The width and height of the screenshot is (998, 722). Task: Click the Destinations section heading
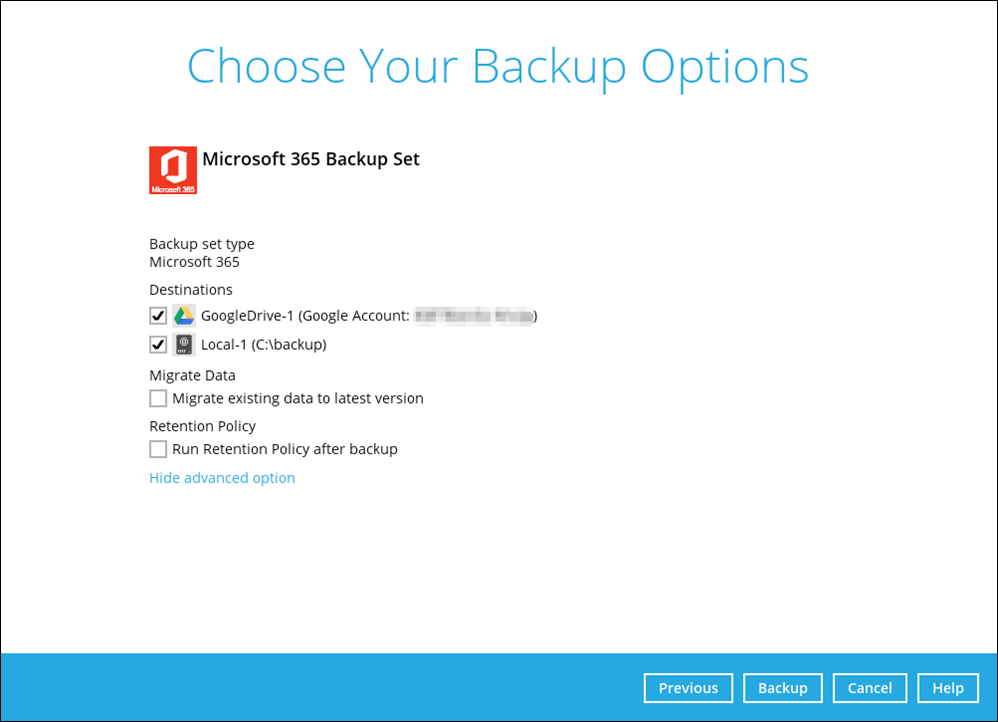click(x=191, y=290)
